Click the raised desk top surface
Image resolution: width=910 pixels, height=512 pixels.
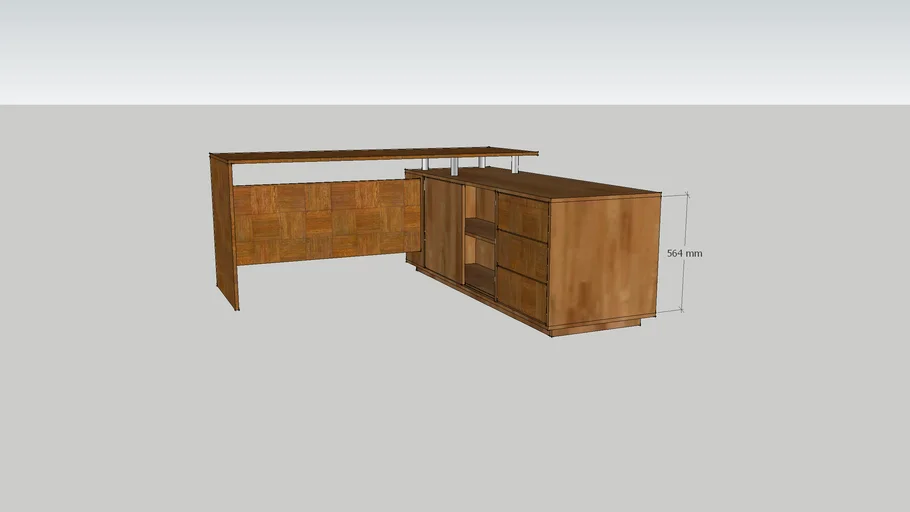370,153
